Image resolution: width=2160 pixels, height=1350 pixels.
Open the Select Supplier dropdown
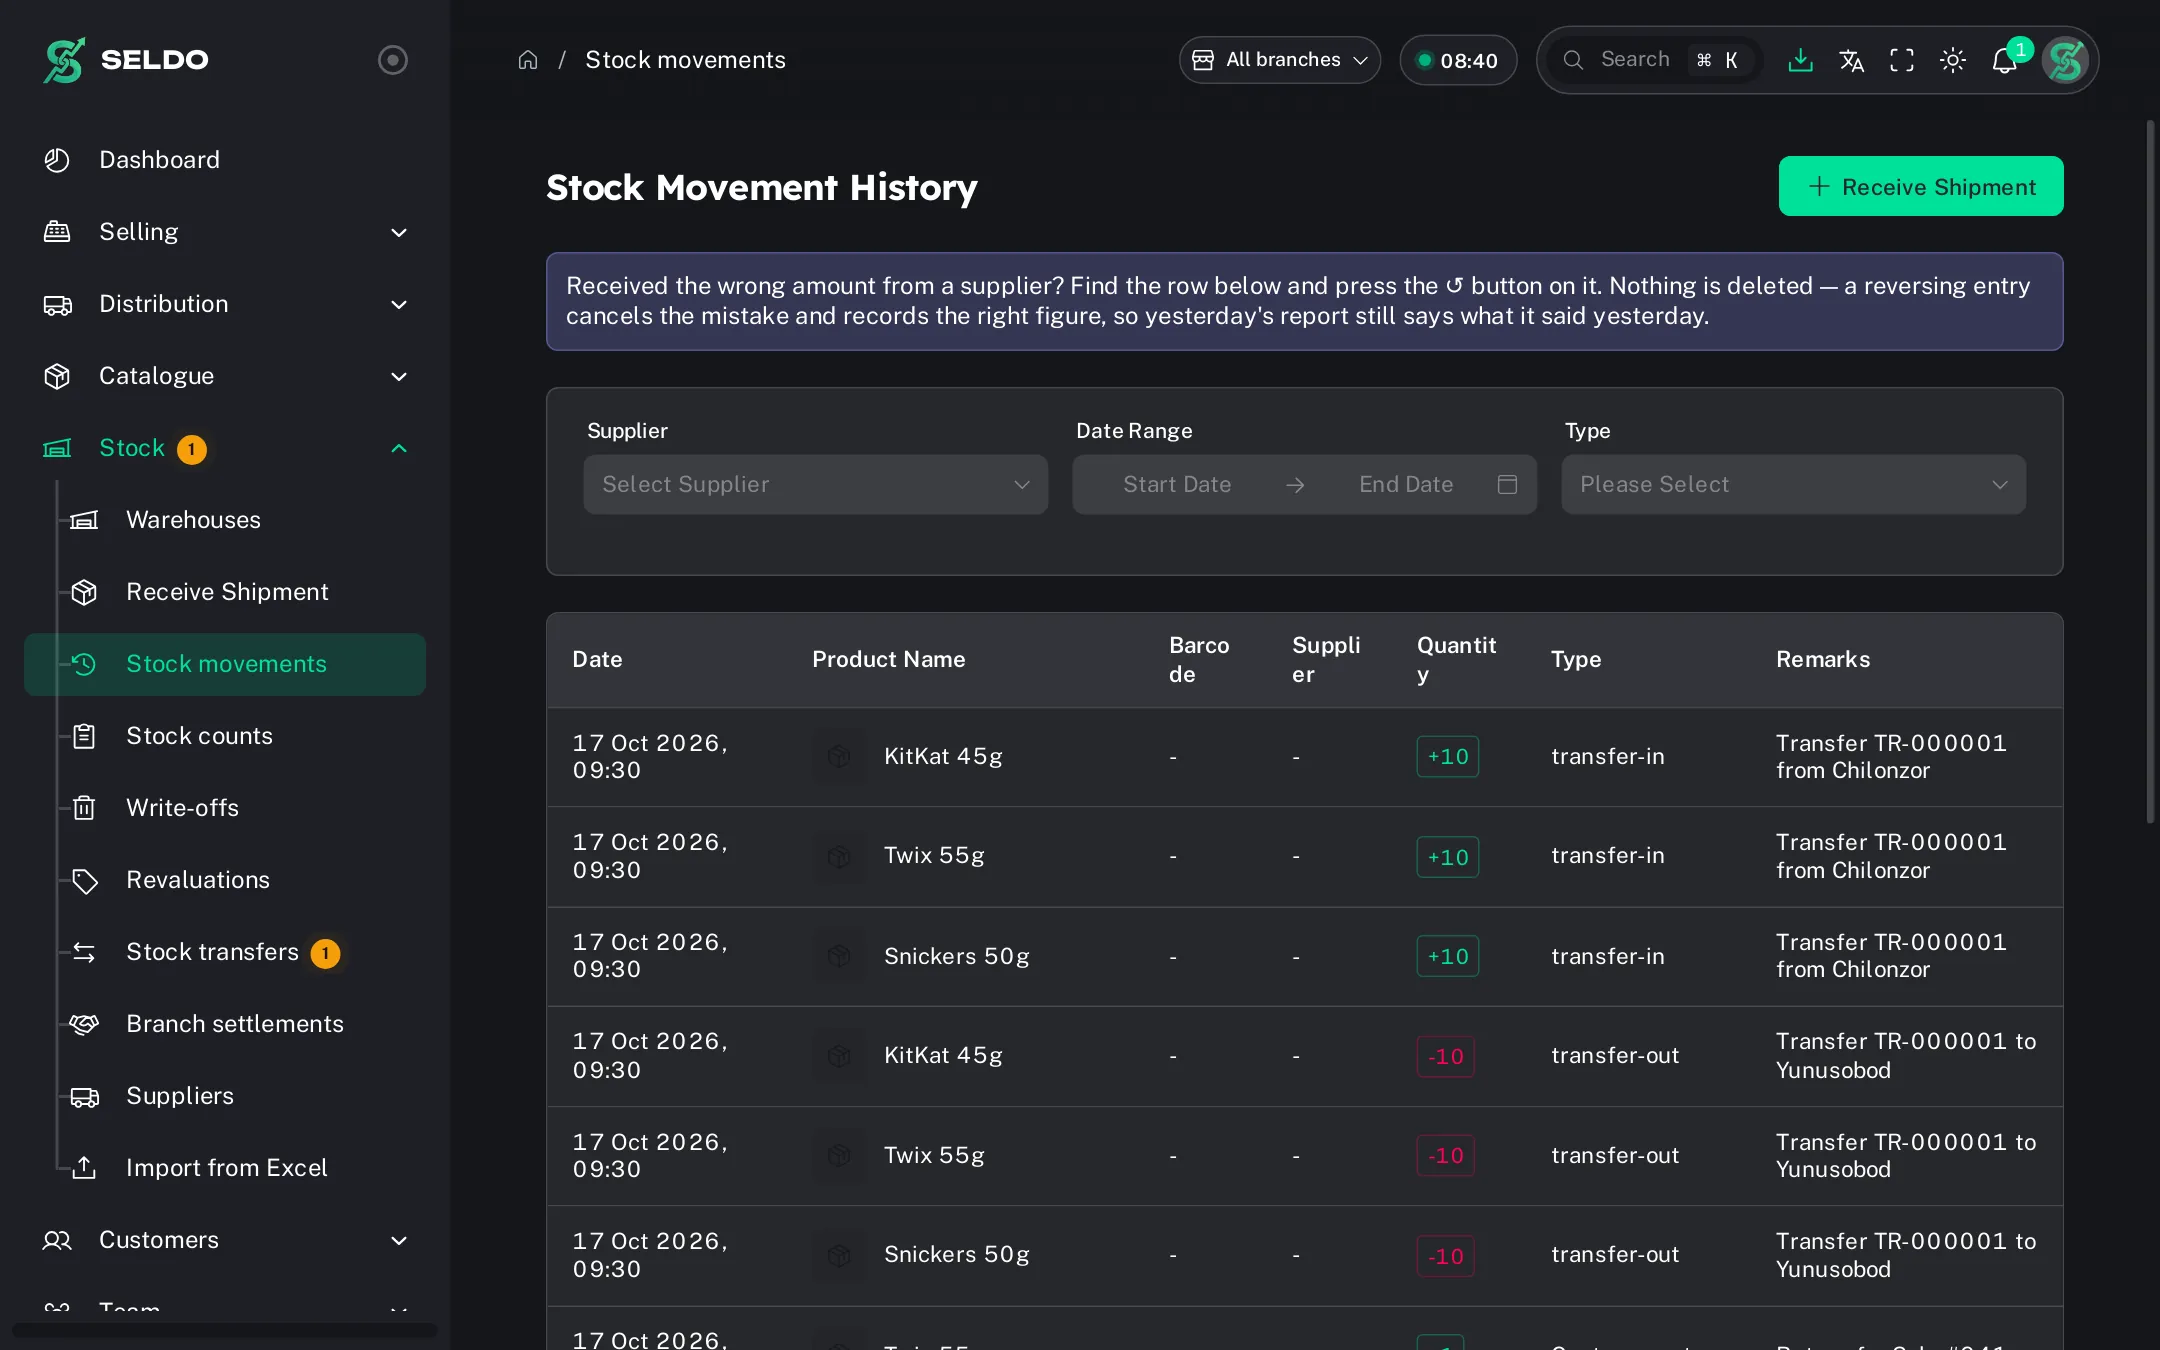[816, 485]
